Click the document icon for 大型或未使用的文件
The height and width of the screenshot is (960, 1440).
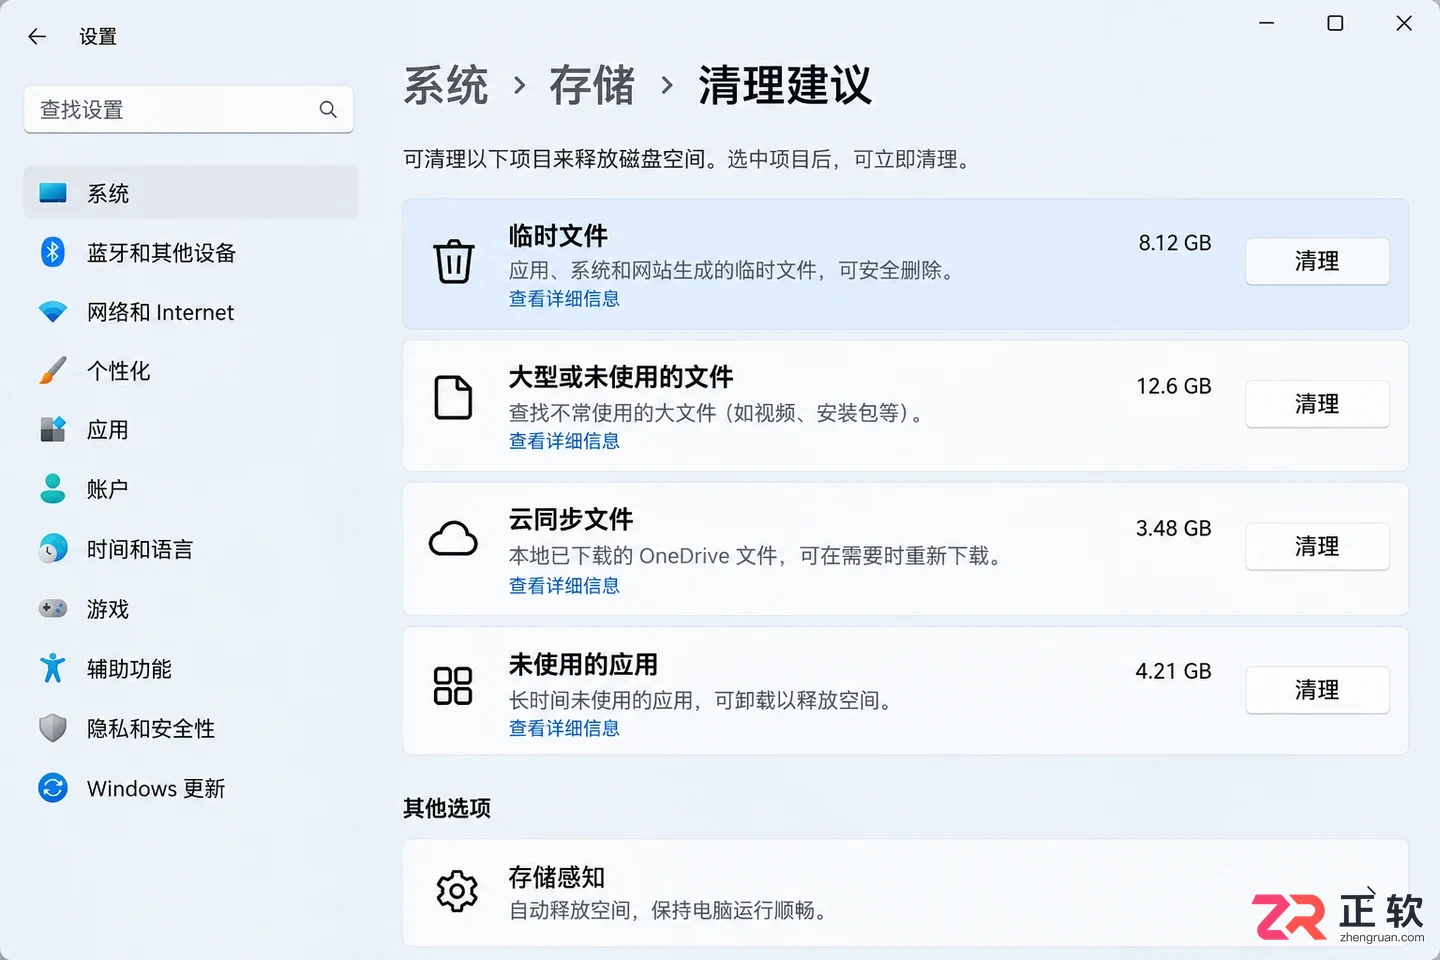tap(453, 398)
